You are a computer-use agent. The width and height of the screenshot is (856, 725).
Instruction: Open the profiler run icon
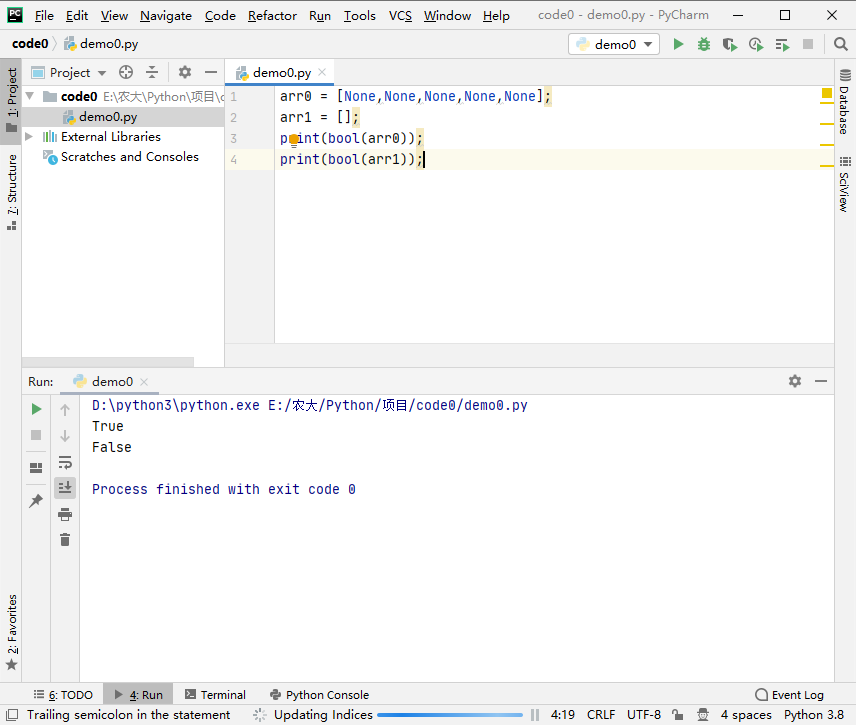click(756, 44)
